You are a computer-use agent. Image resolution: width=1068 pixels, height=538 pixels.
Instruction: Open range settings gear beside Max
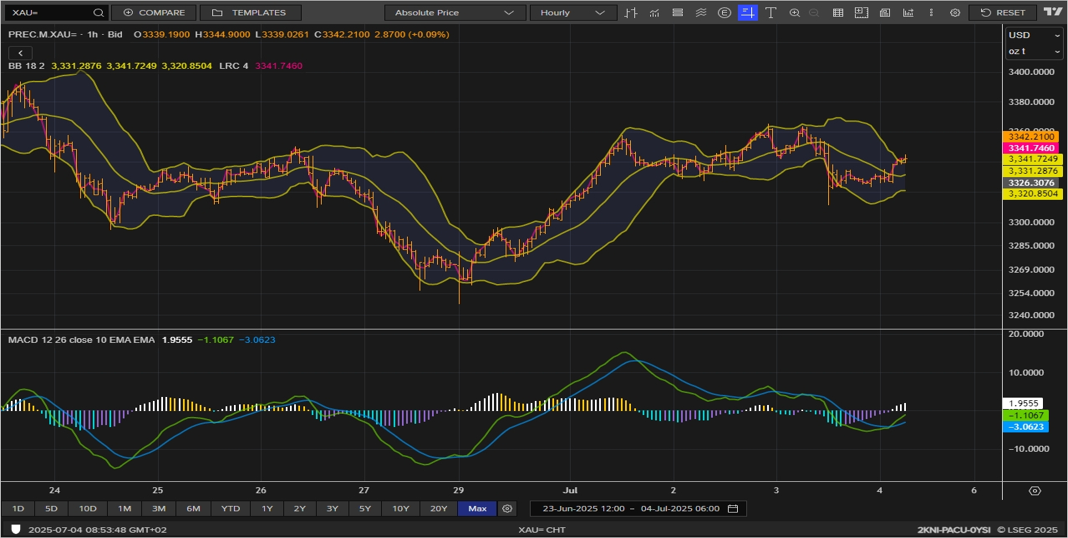(x=507, y=509)
